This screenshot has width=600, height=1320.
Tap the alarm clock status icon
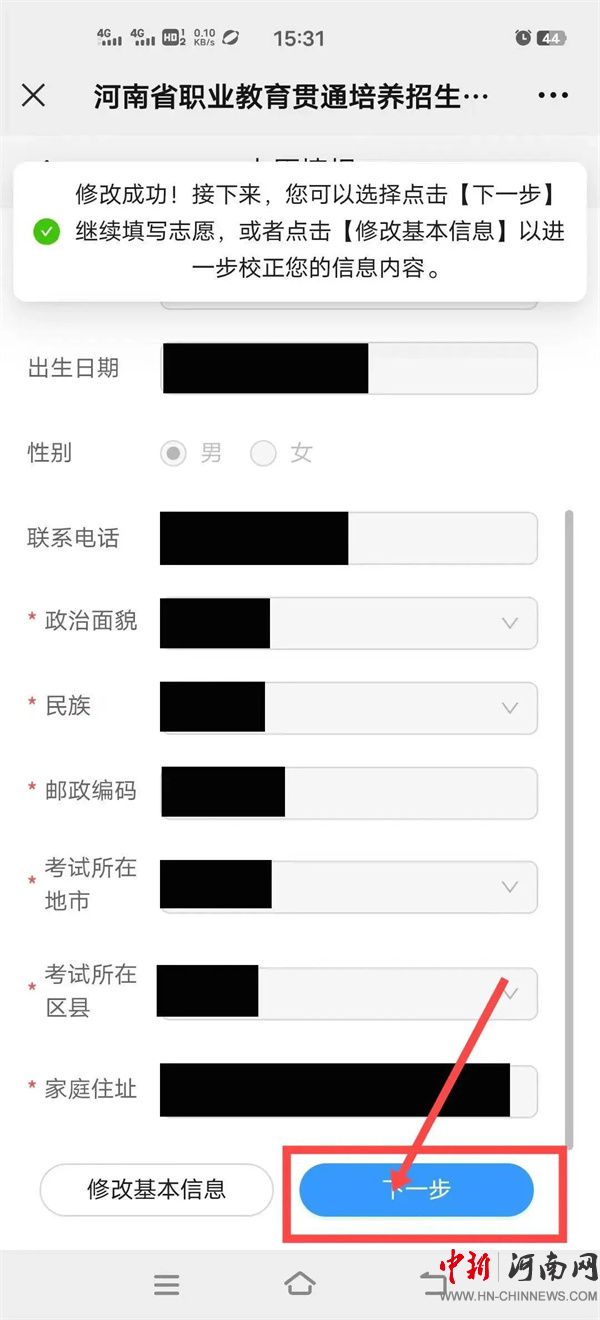click(x=523, y=38)
